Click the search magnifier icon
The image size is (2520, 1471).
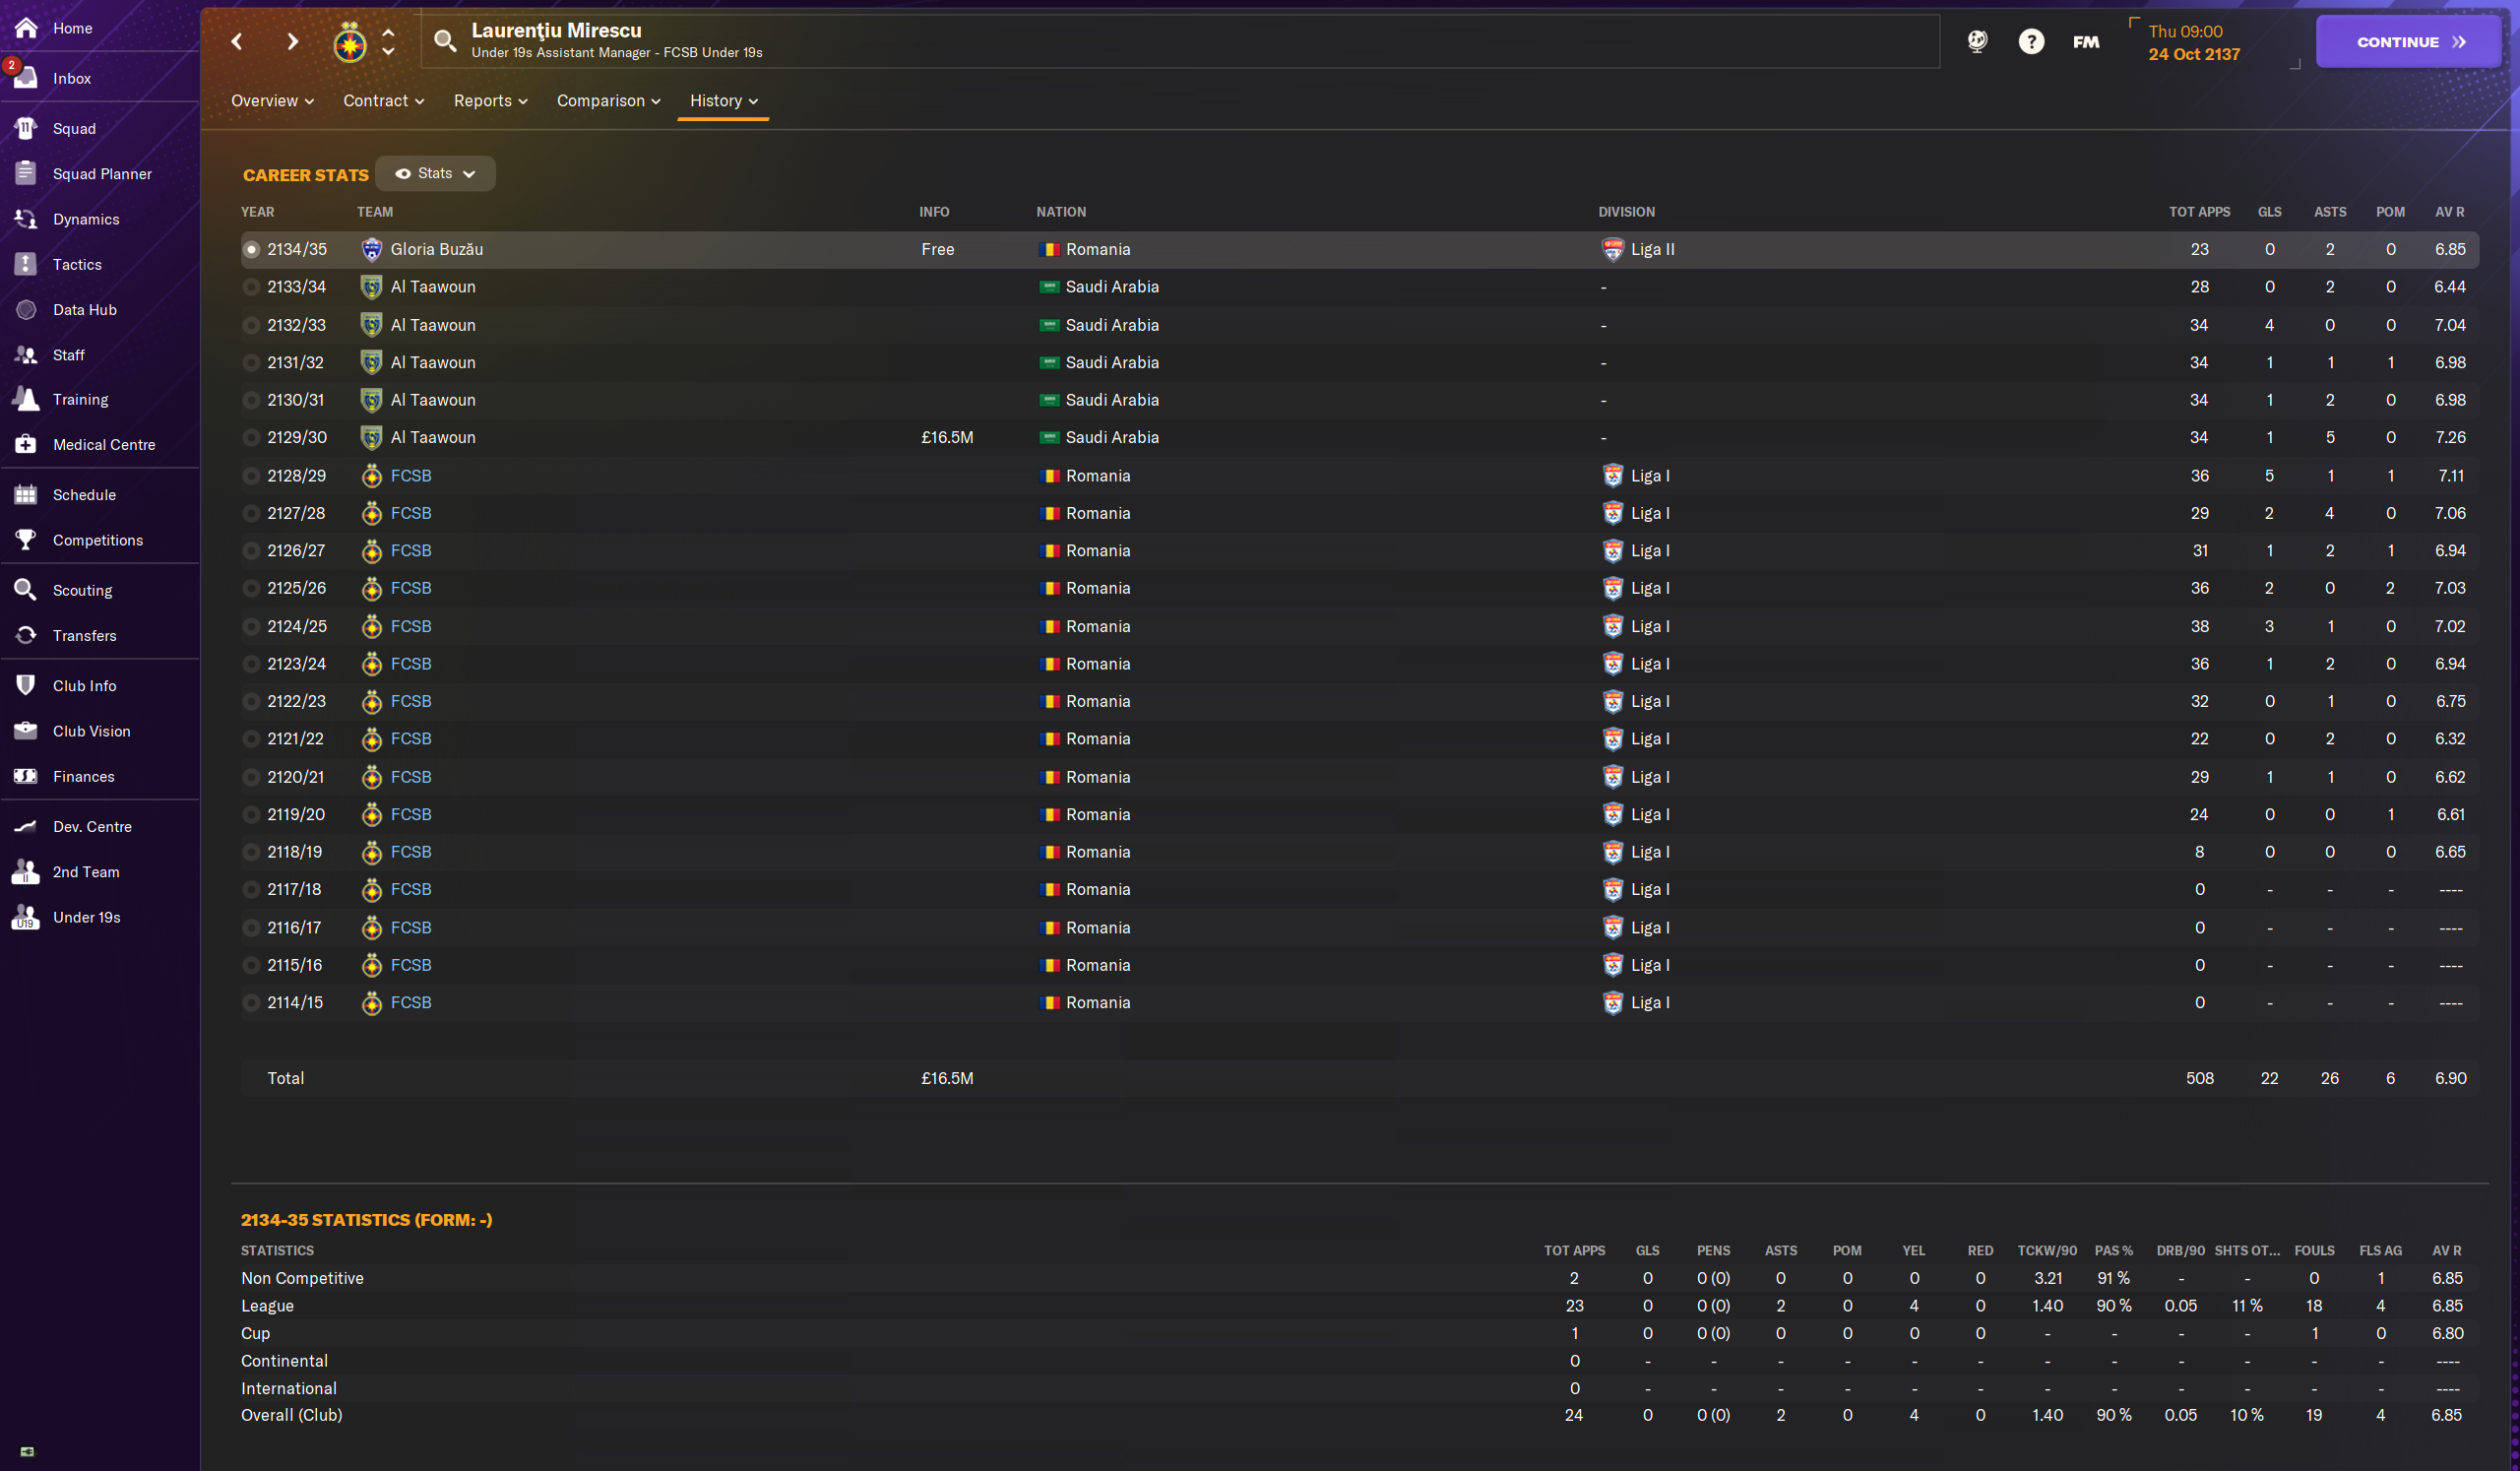click(x=445, y=41)
